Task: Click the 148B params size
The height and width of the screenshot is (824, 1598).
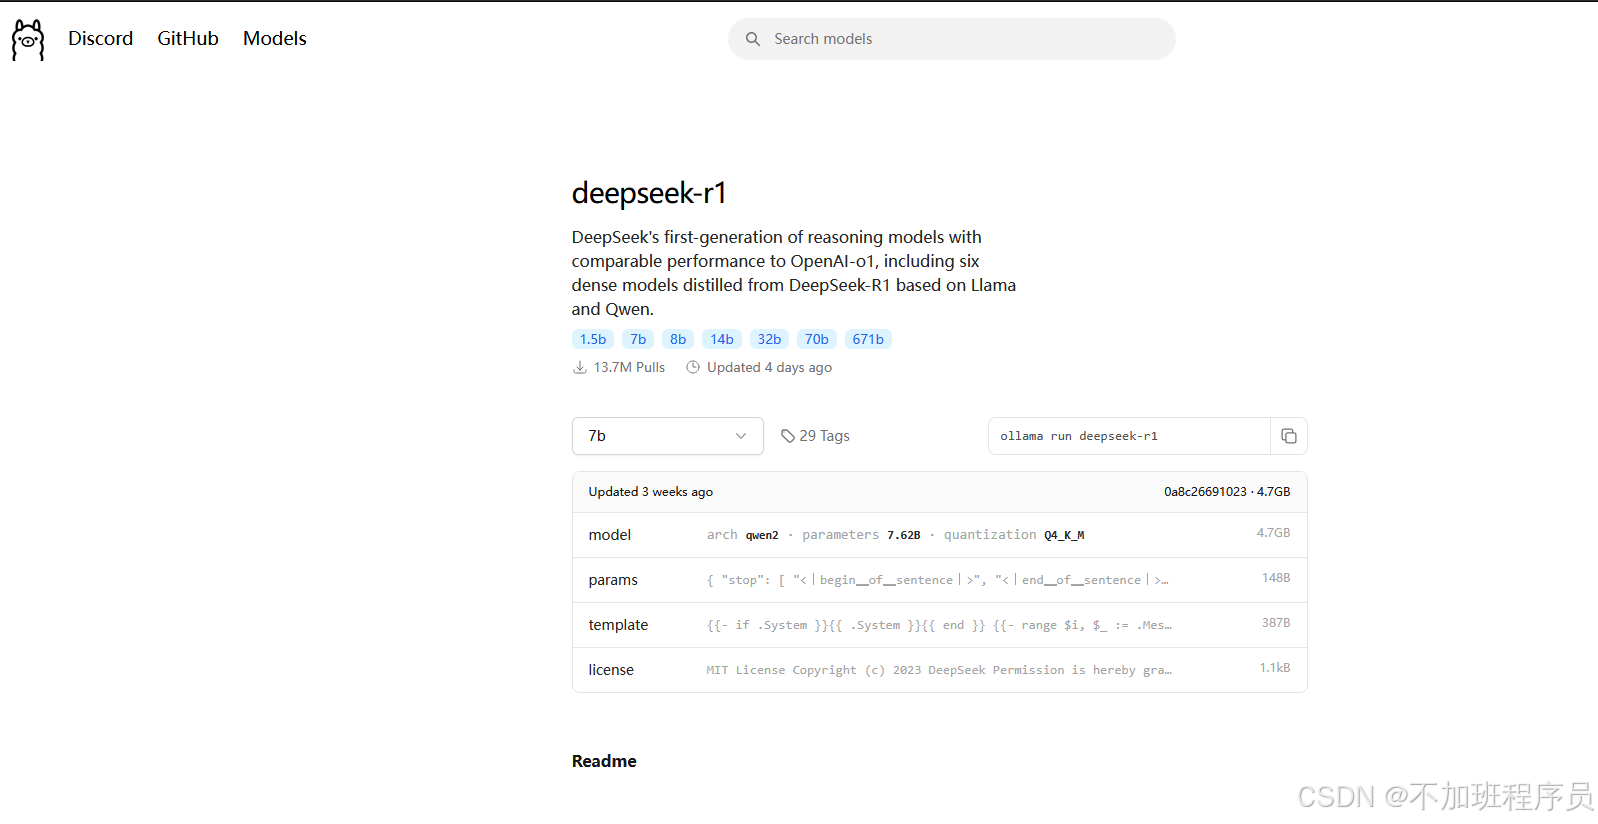Action: [x=1276, y=578]
